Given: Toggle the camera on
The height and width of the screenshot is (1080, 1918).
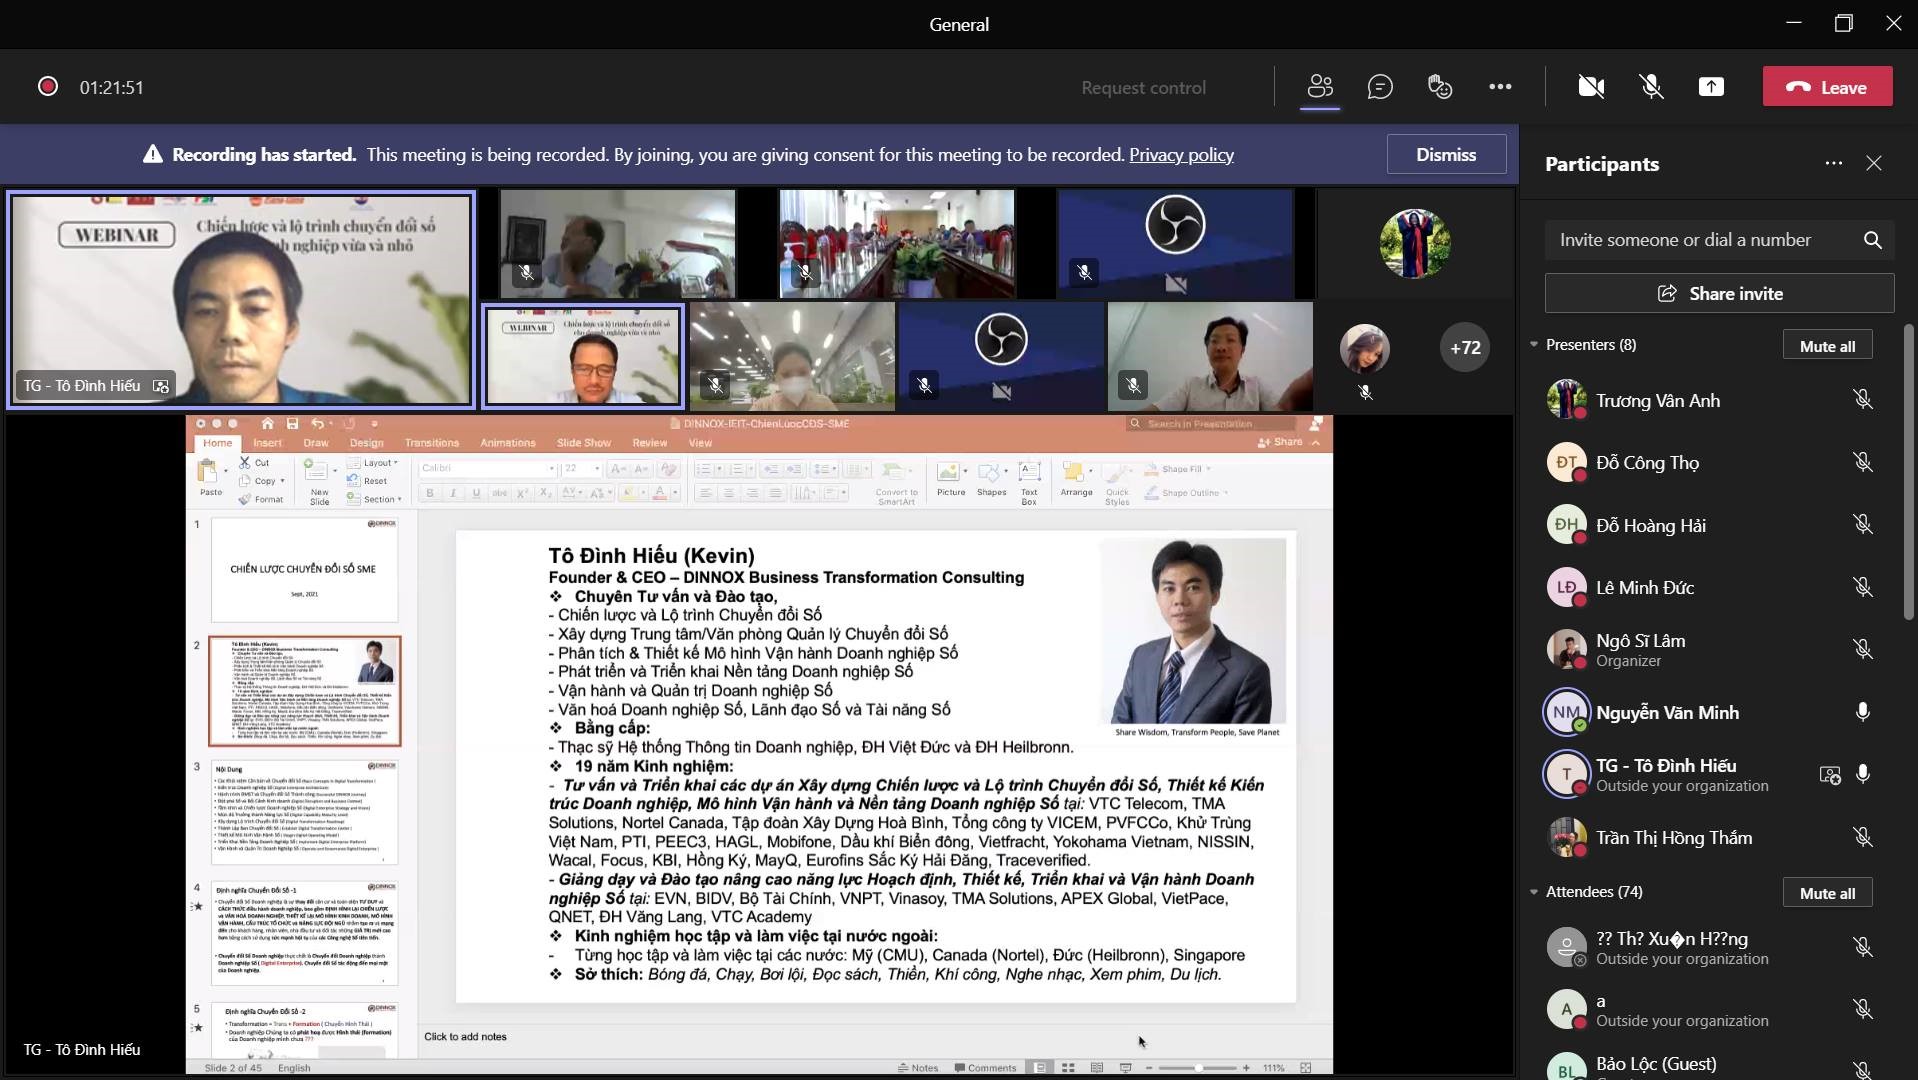Looking at the screenshot, I should [1591, 87].
